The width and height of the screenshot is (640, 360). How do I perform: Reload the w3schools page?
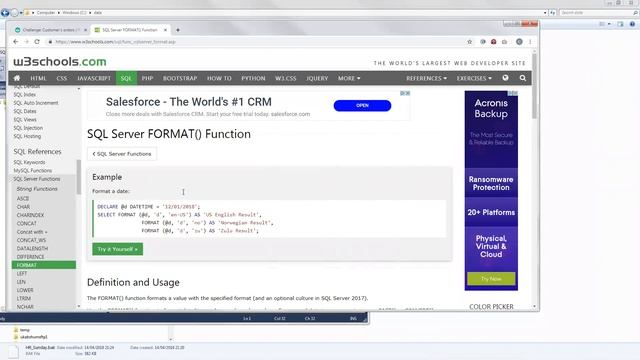pos(37,42)
